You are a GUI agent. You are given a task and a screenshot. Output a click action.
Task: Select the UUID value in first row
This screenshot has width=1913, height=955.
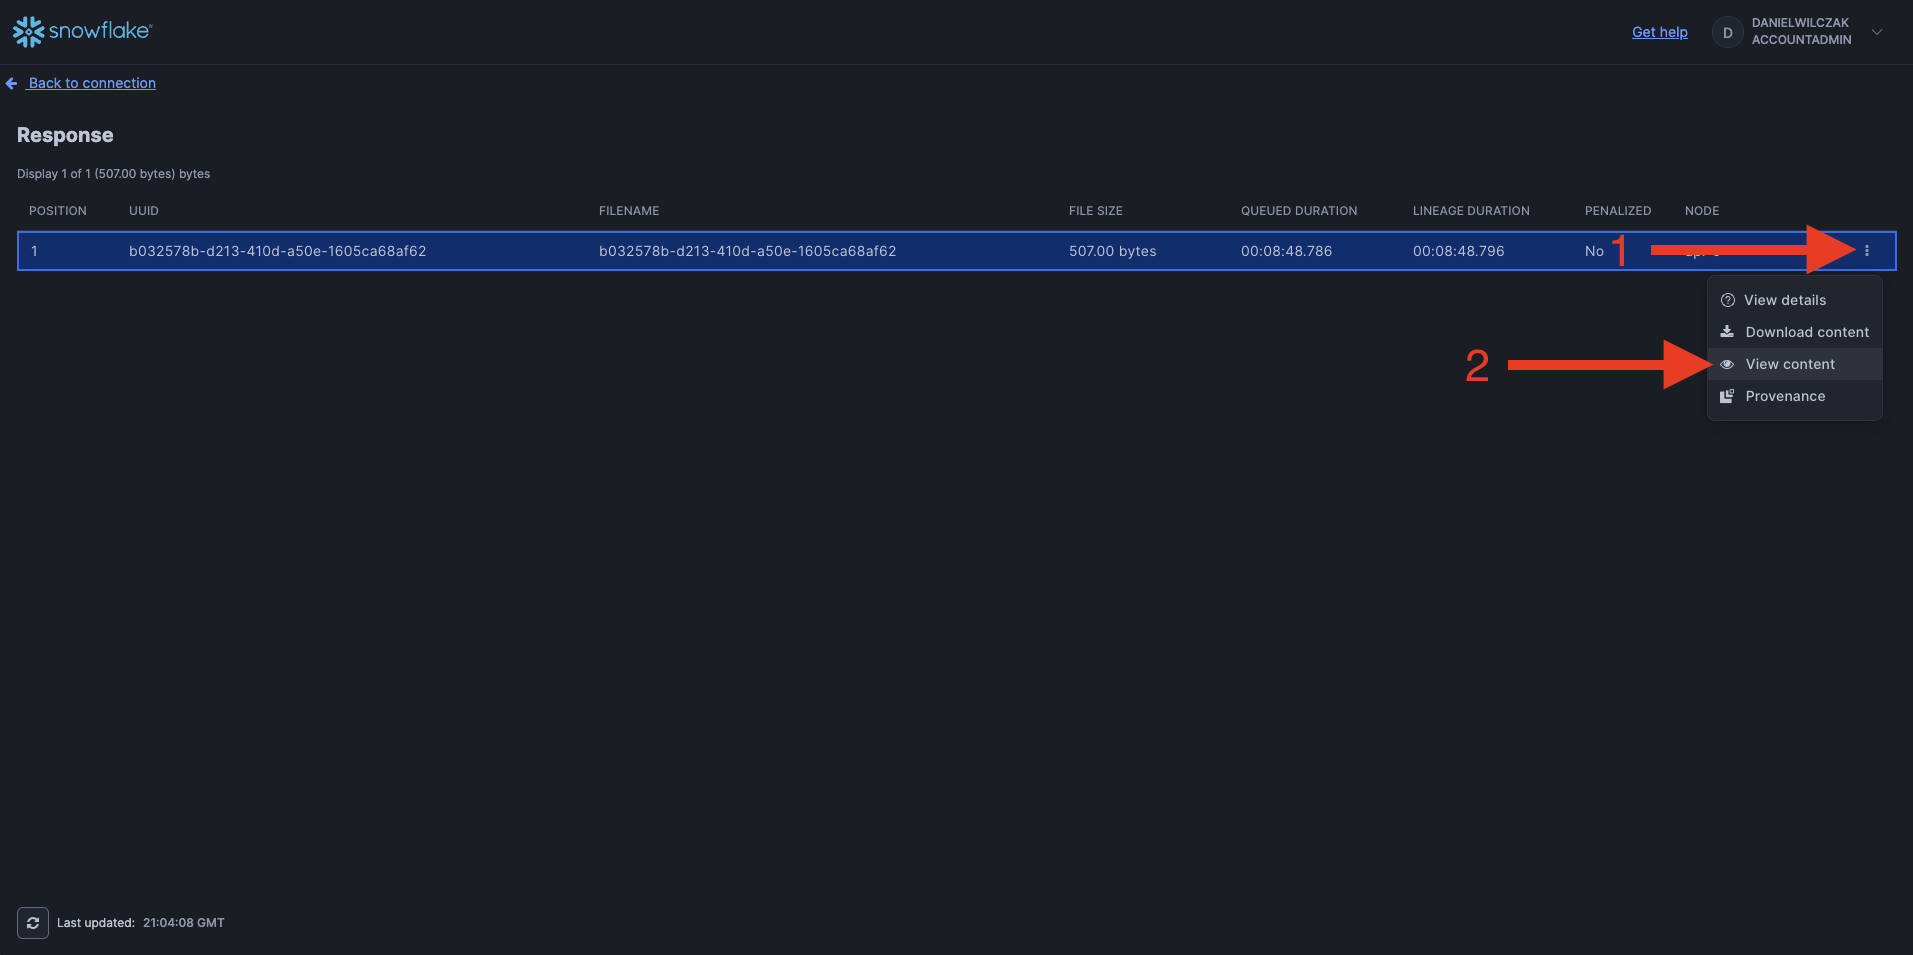277,251
